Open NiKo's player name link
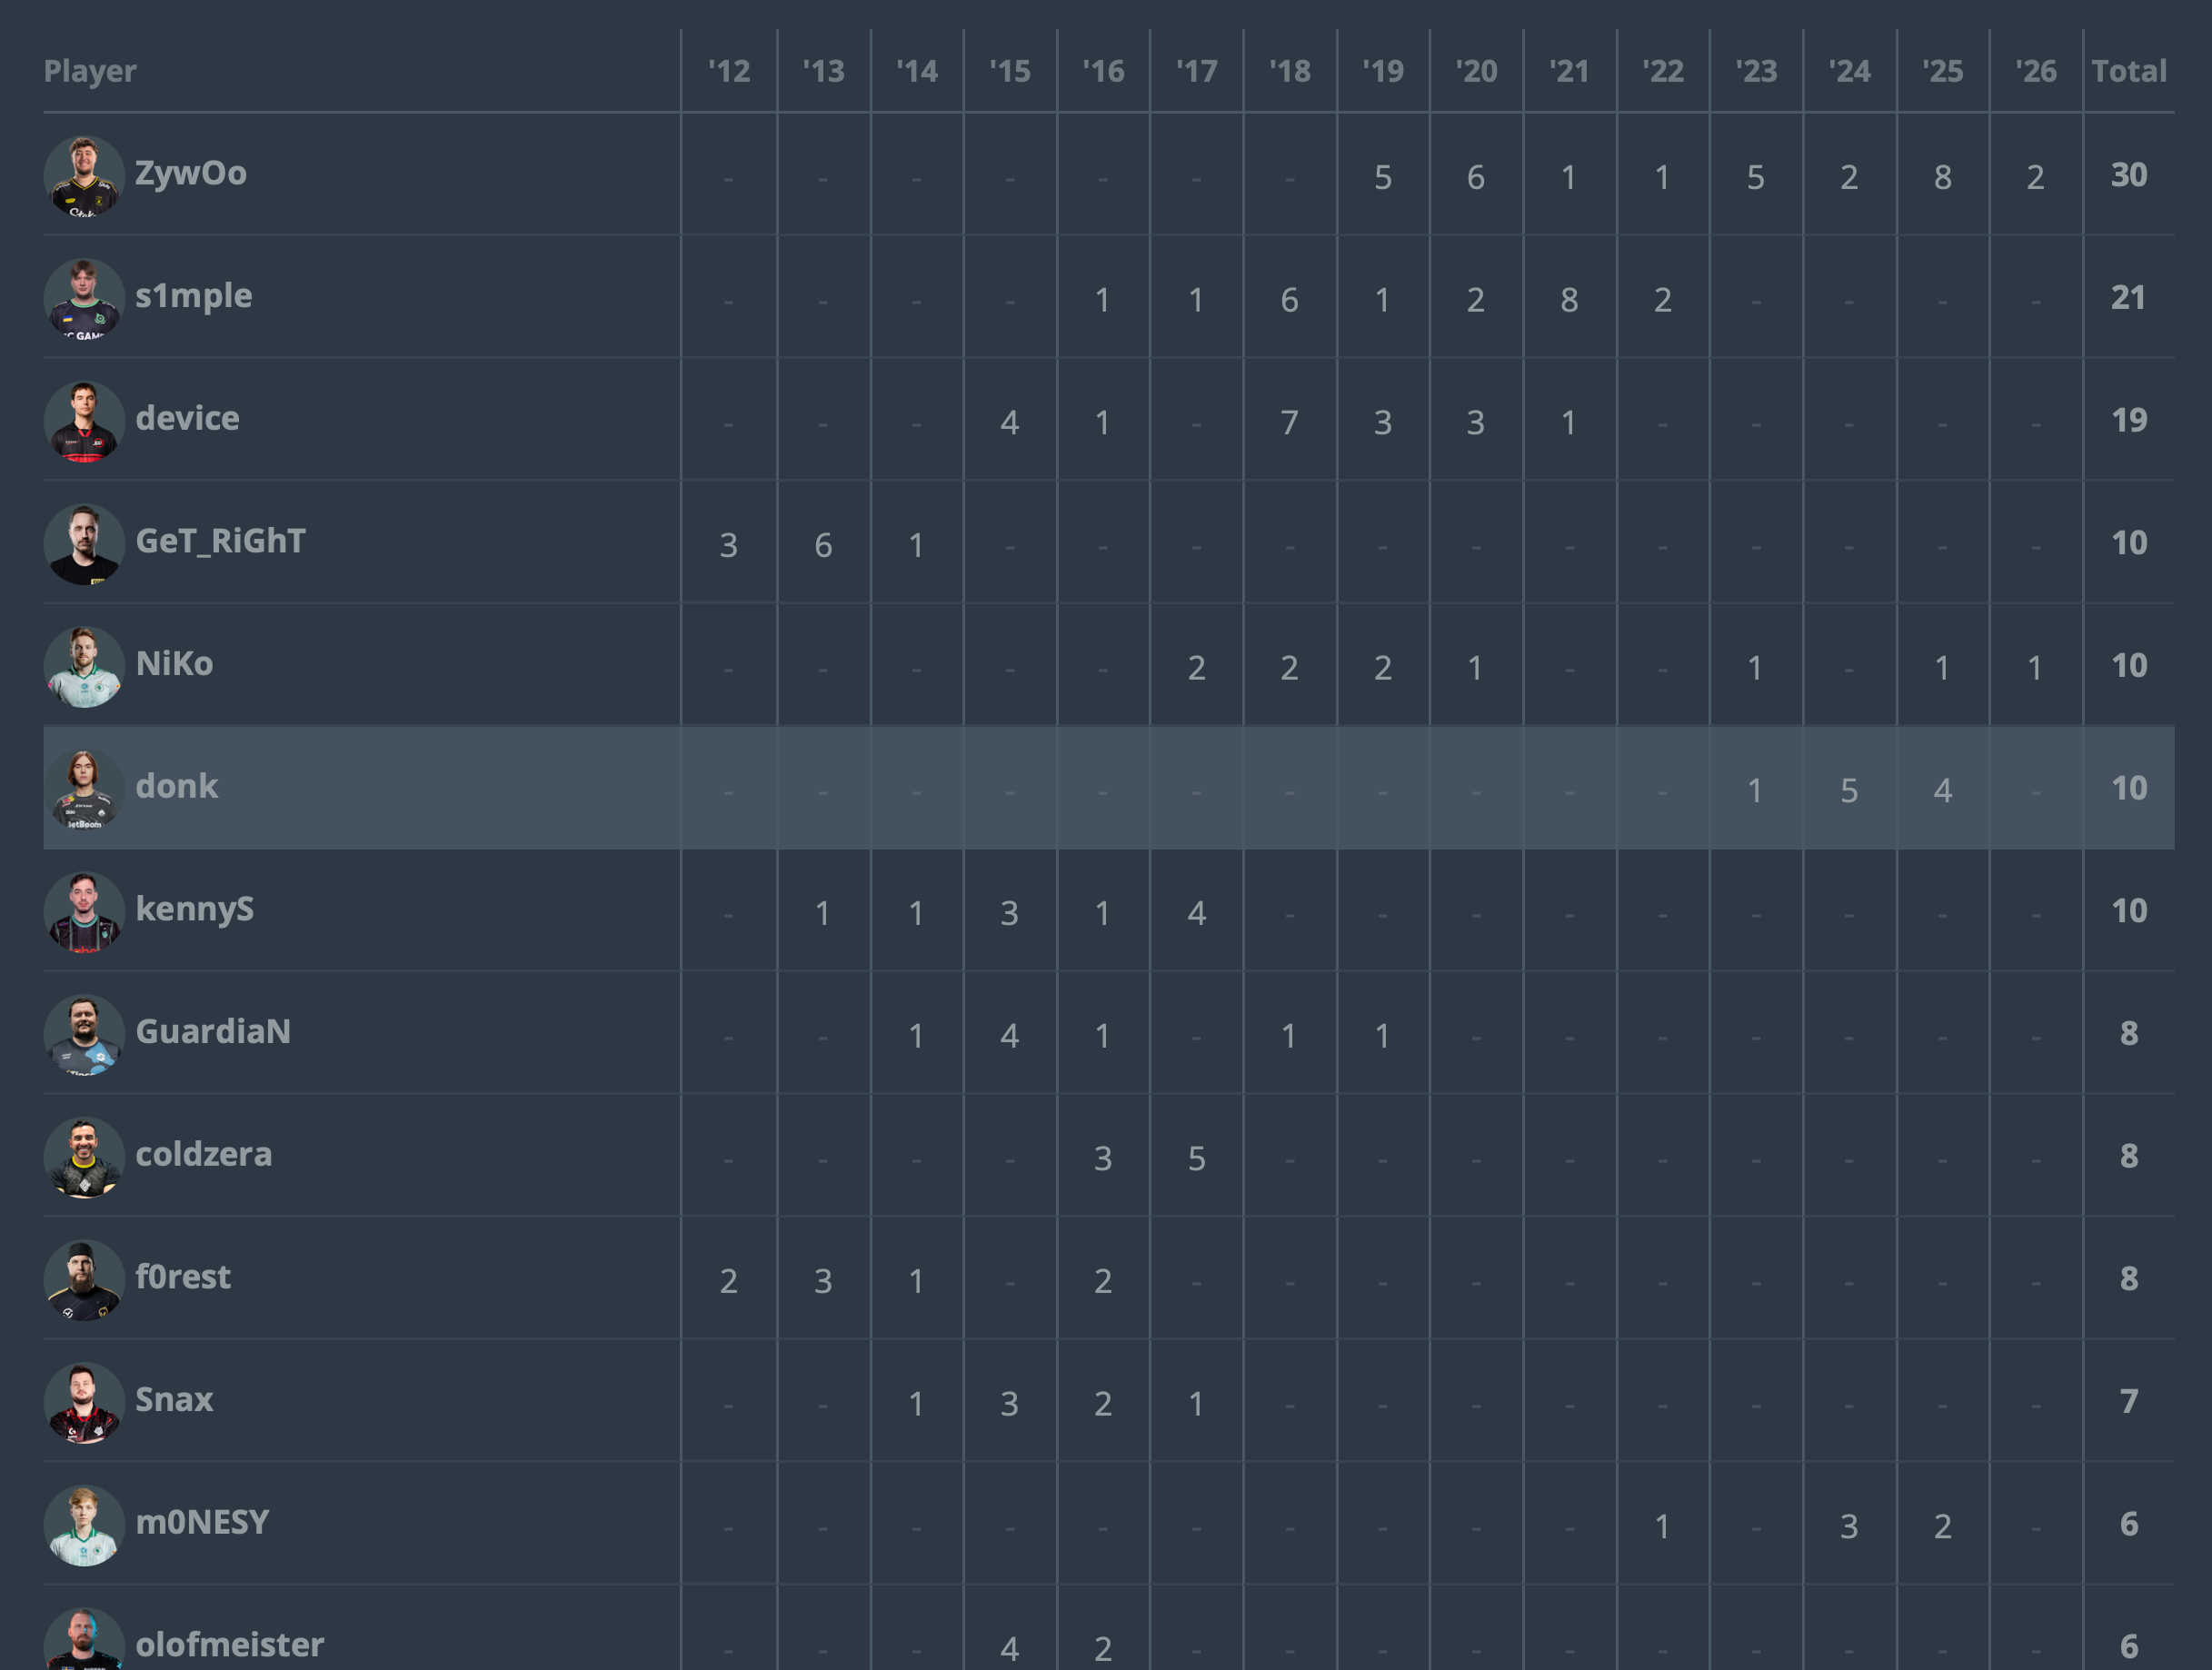This screenshot has width=2212, height=1670. (174, 664)
